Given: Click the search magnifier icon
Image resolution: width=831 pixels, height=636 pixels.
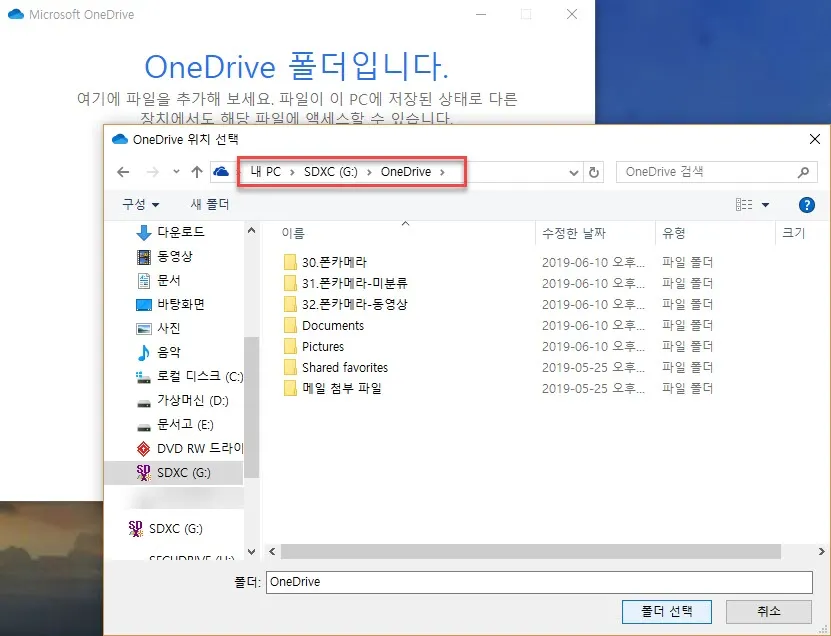Looking at the screenshot, I should pyautogui.click(x=803, y=172).
